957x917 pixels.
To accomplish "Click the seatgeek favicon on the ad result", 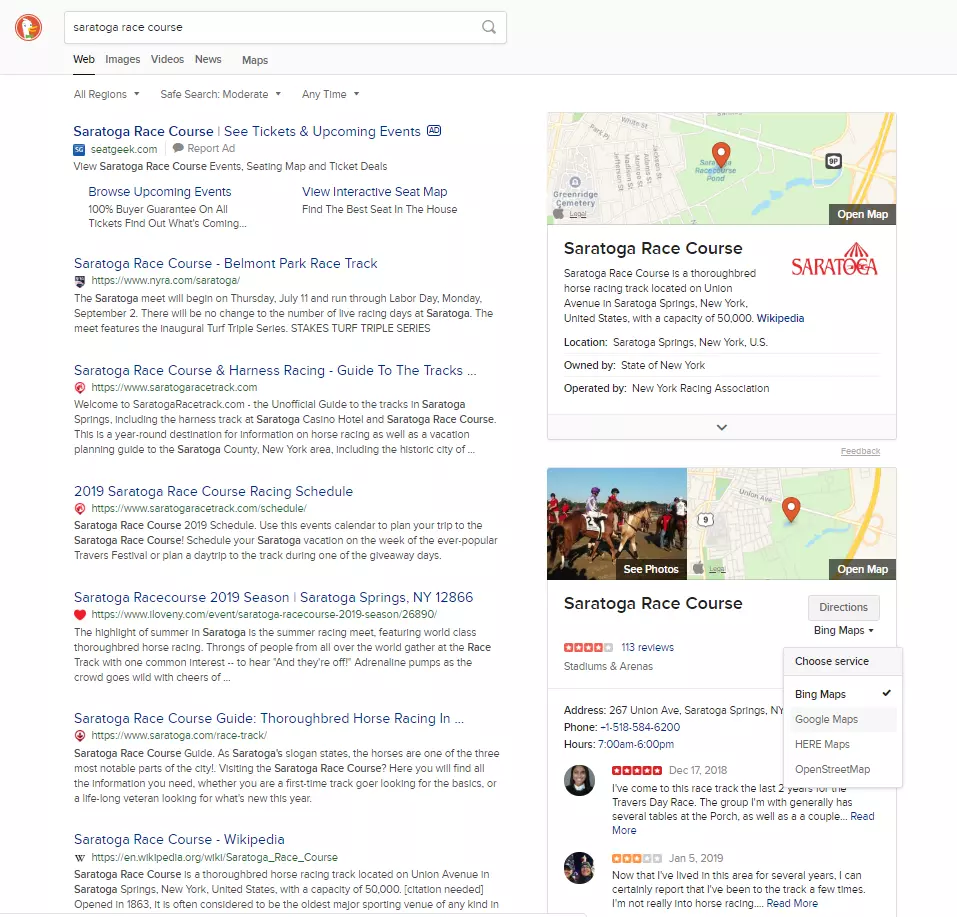I will (78, 149).
